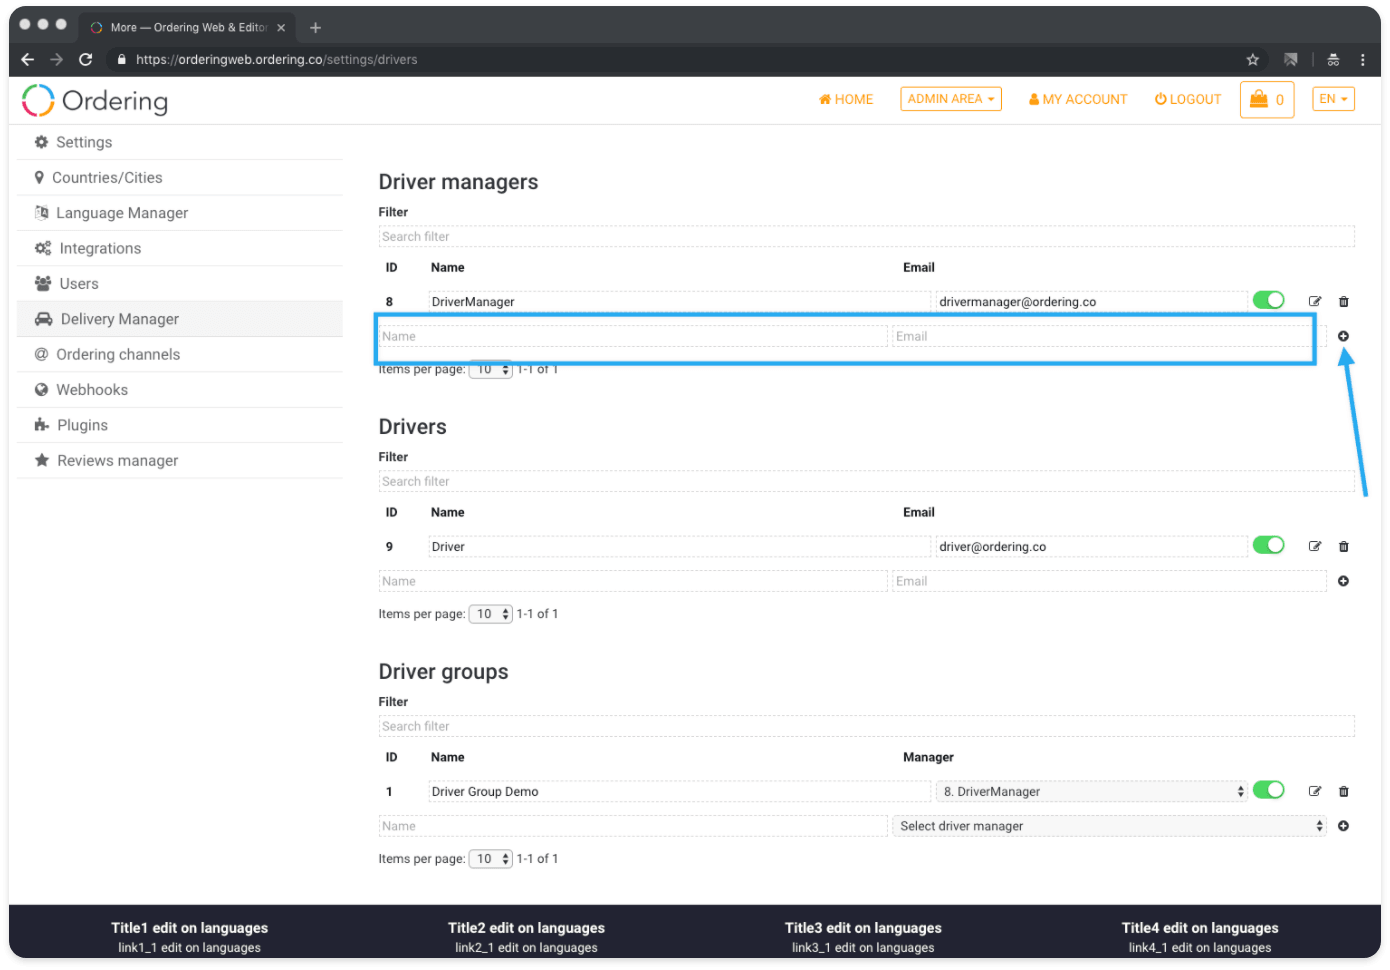
Task: Click the browser address bar URL
Action: [x=277, y=60]
